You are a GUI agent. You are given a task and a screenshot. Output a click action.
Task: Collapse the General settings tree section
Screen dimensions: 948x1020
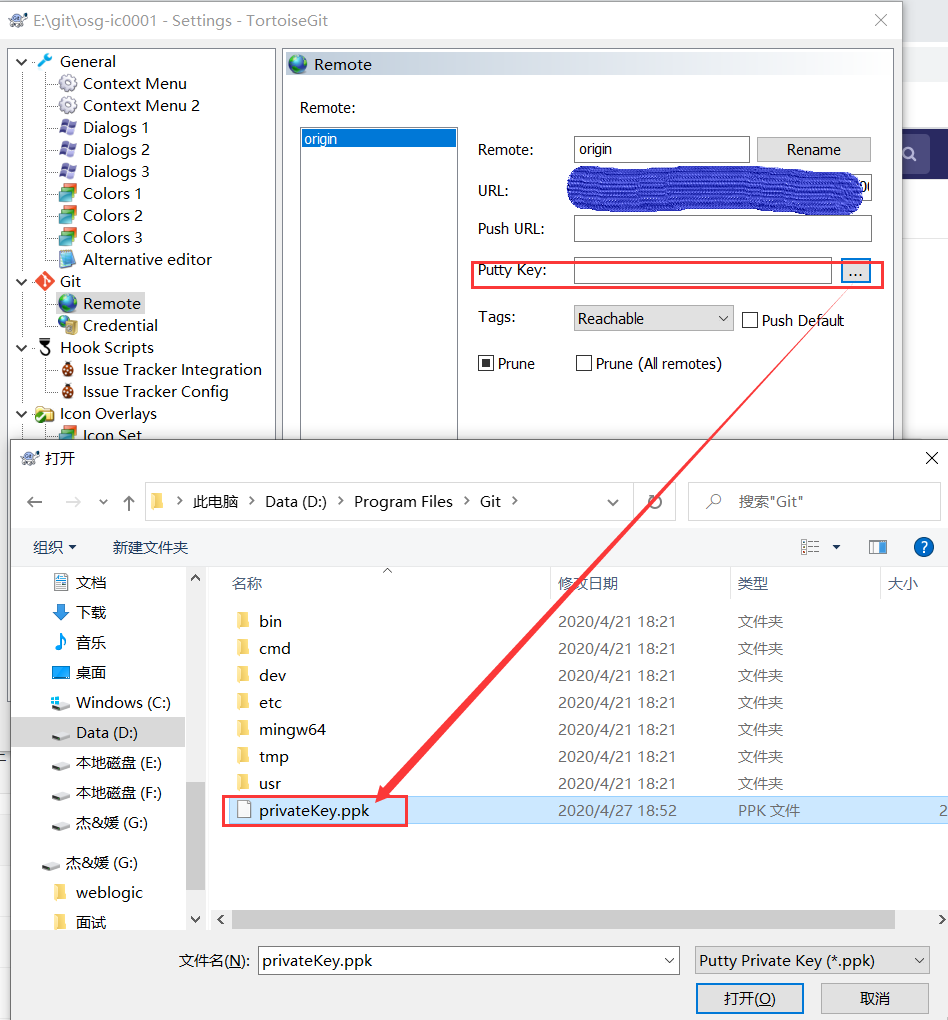[x=22, y=61]
